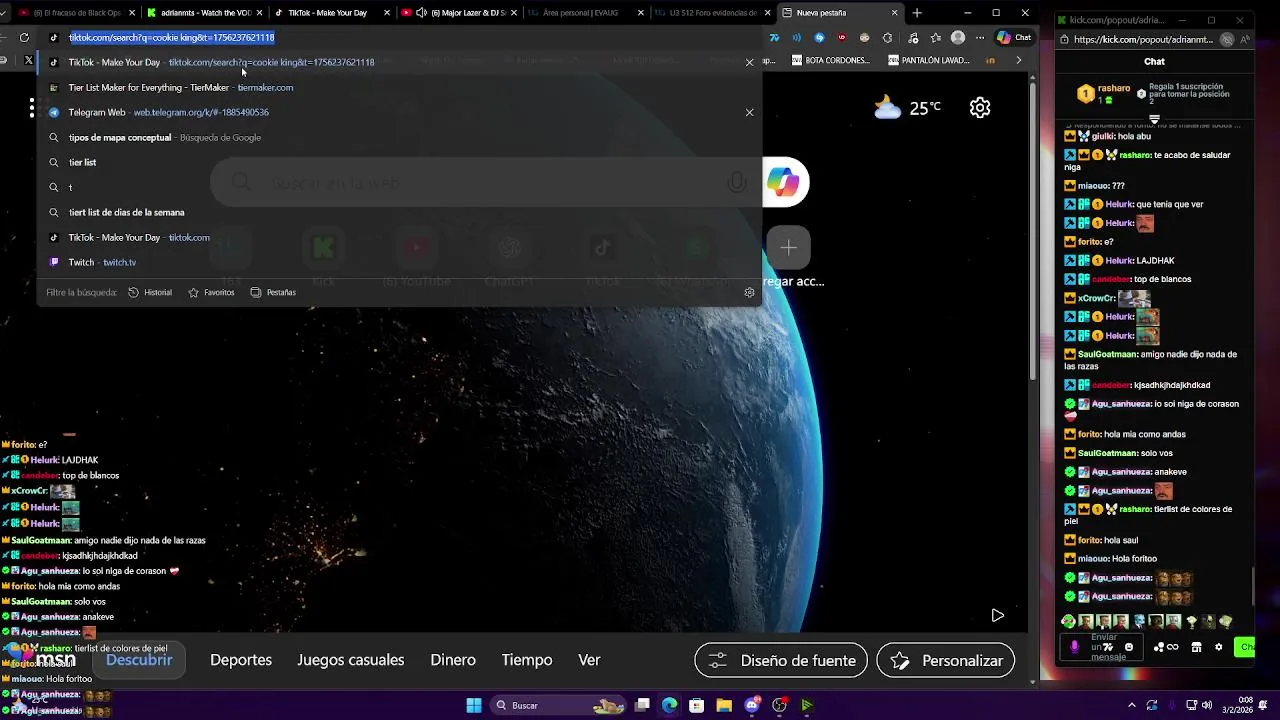This screenshot has height=720, width=1280.
Task: Remove the Telegram Web suggestion with X
Action: click(749, 112)
